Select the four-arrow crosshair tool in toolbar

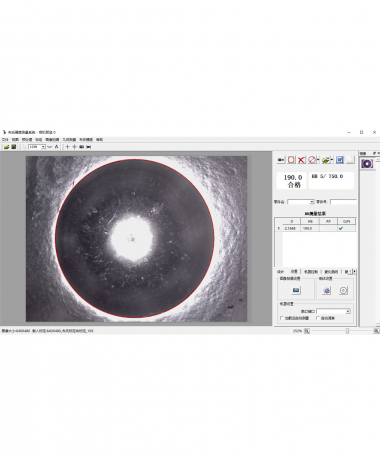[74, 147]
